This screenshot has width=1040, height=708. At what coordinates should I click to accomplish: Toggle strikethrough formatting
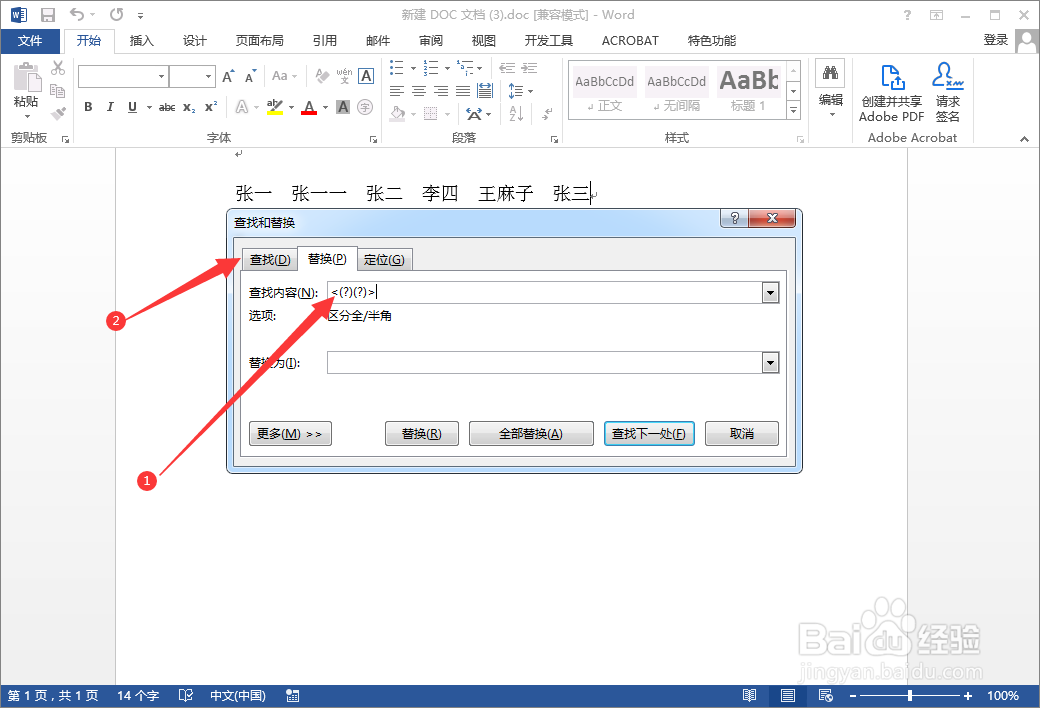pos(166,107)
